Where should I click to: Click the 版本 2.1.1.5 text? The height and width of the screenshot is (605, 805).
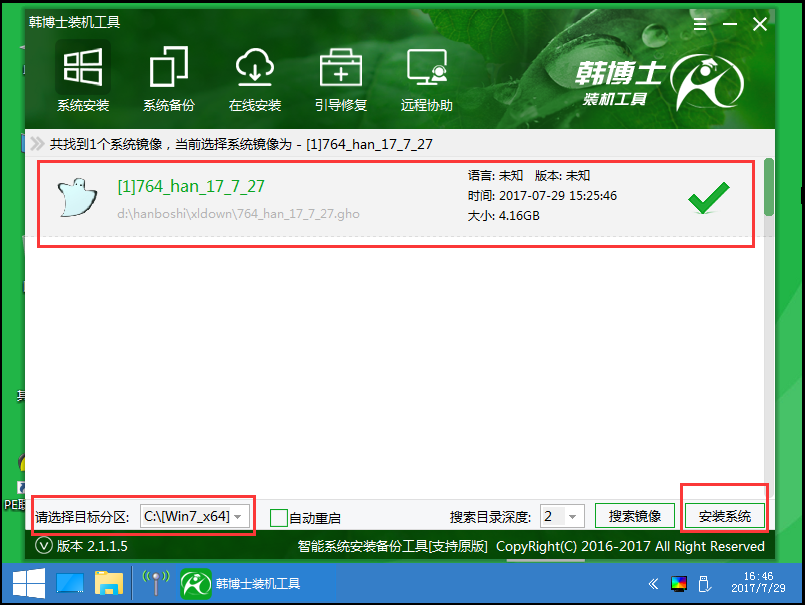(92, 546)
